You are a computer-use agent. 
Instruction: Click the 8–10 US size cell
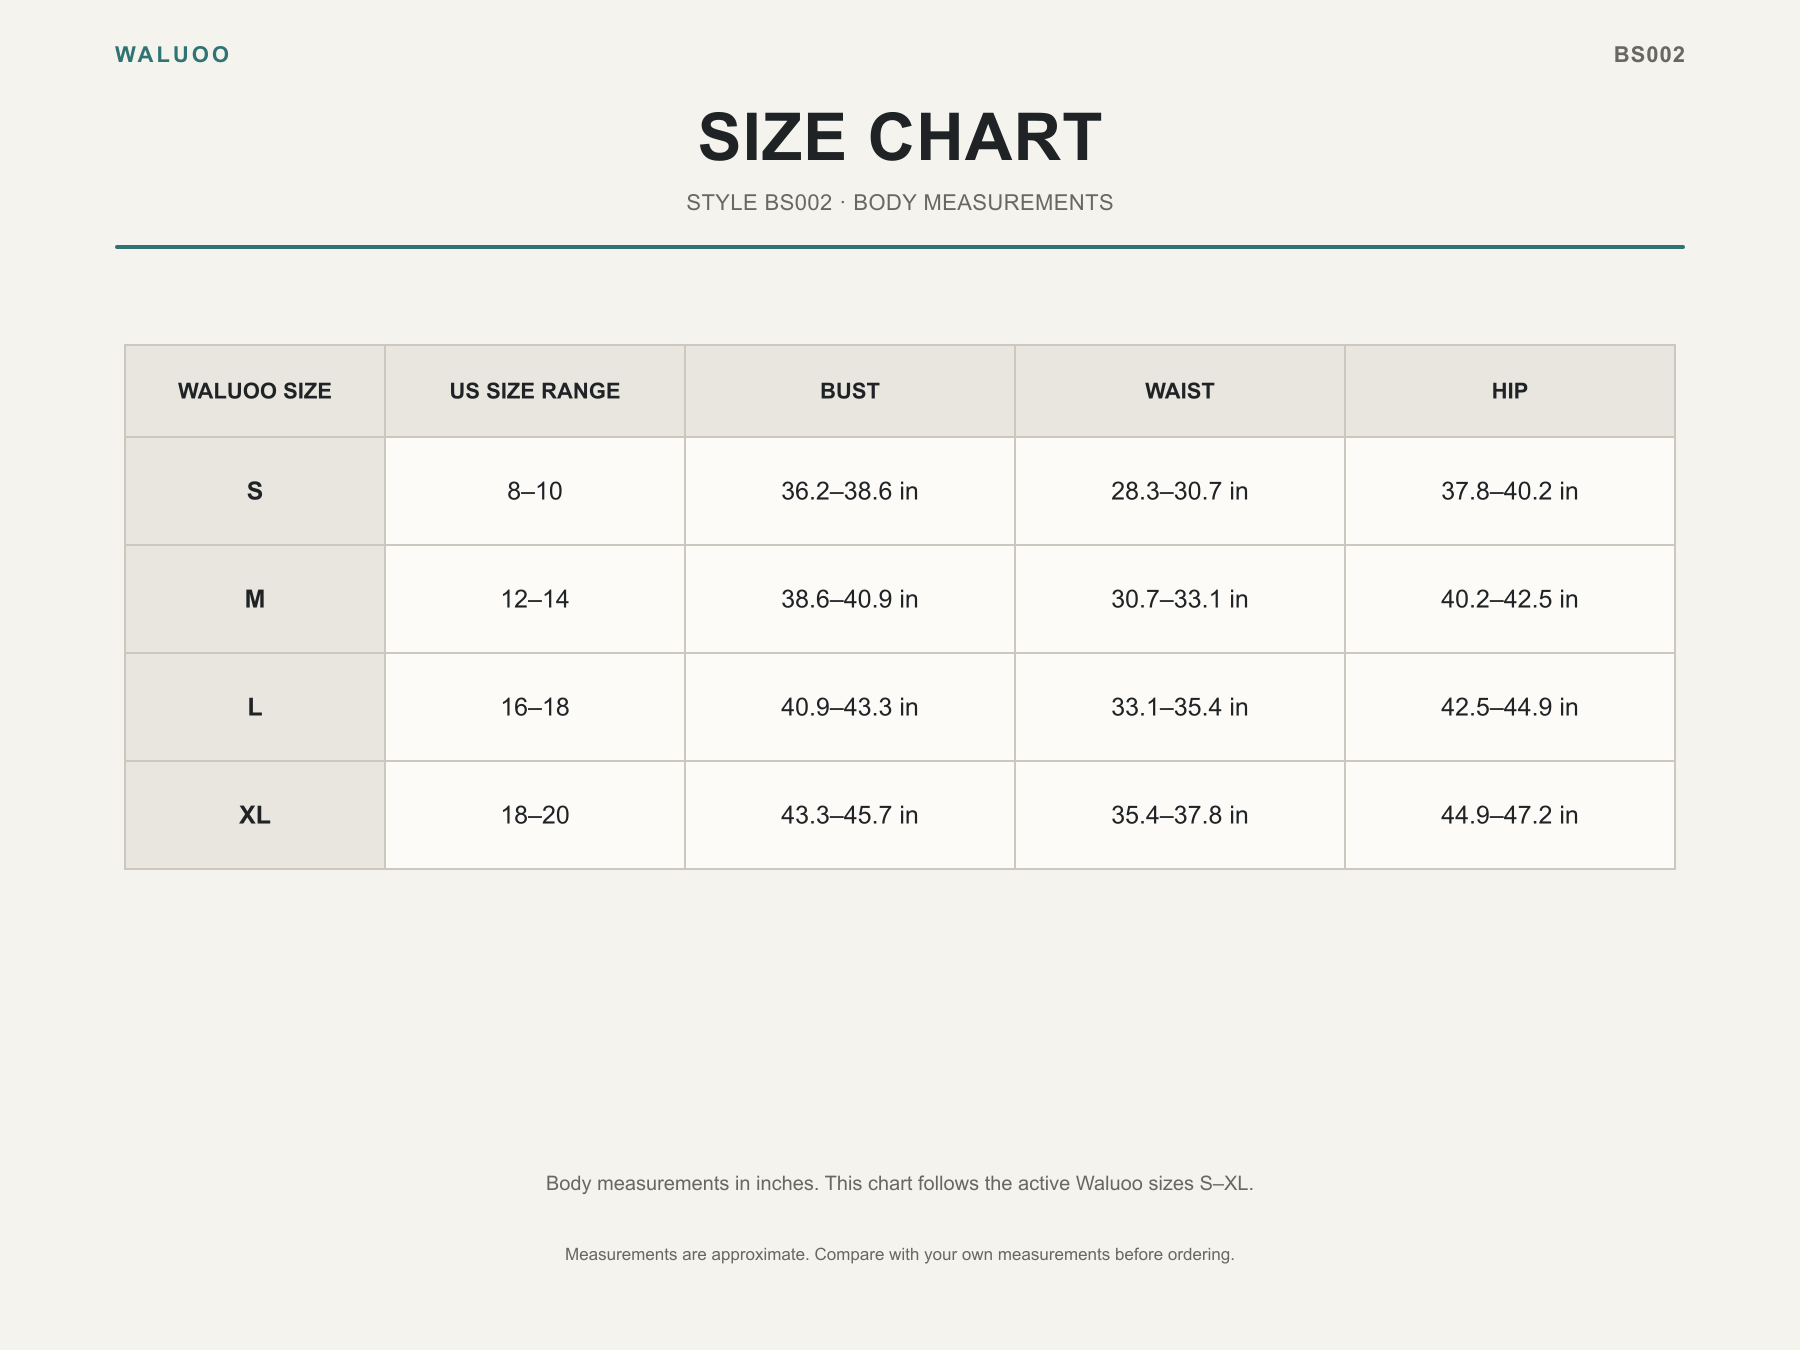[x=535, y=491]
